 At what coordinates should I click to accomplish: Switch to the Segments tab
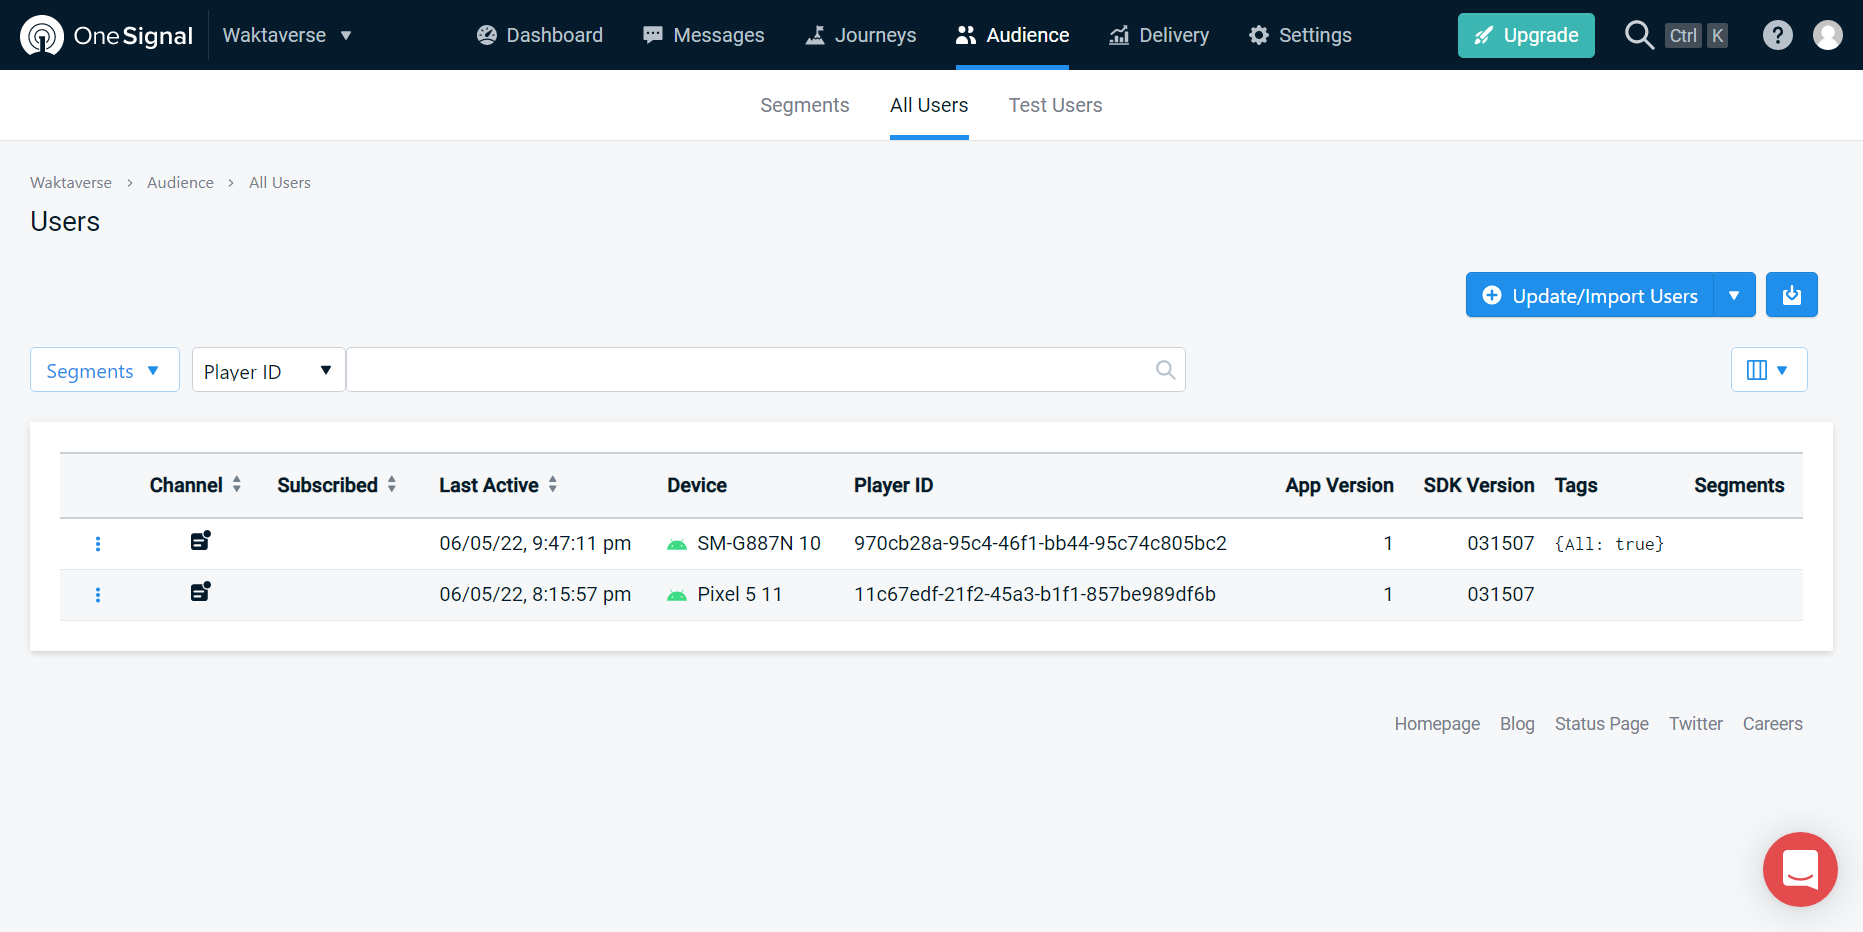[805, 105]
